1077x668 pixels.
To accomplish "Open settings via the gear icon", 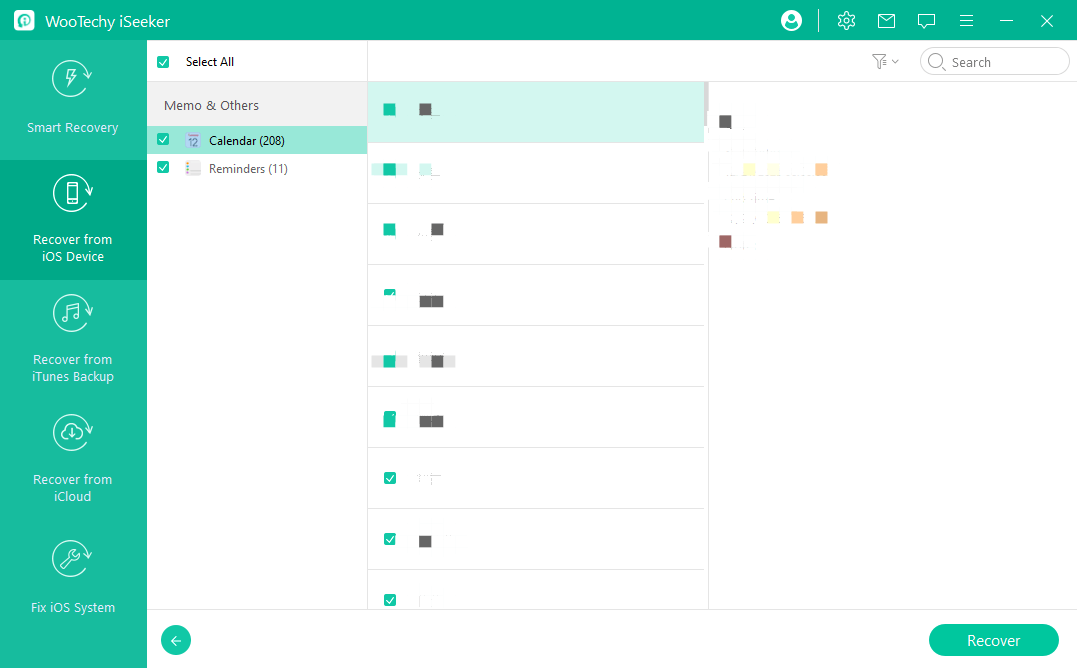I will 846,20.
